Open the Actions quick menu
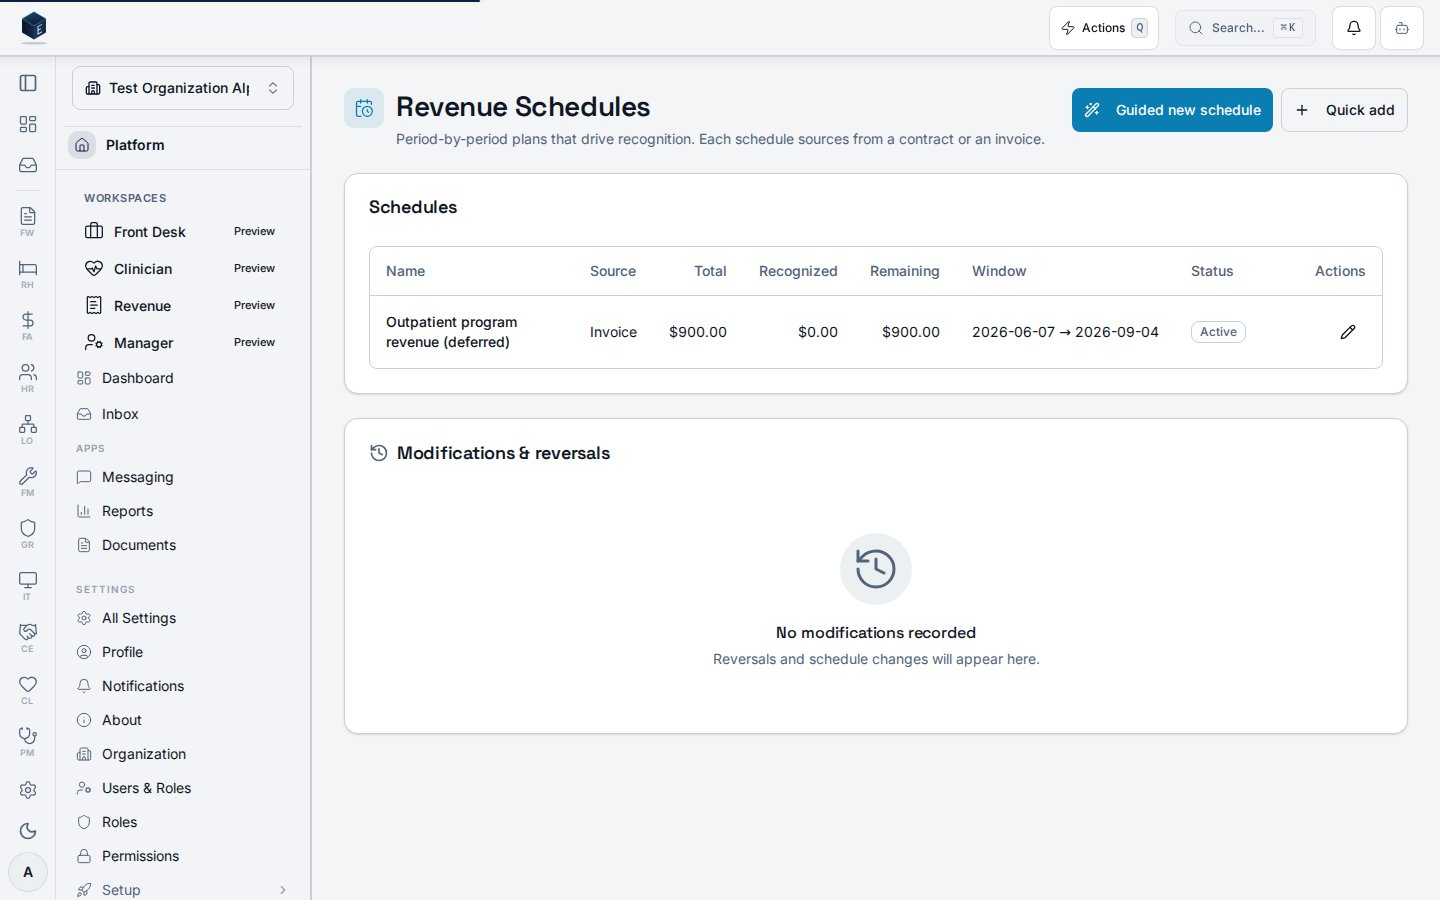The width and height of the screenshot is (1440, 900). 1104,28
